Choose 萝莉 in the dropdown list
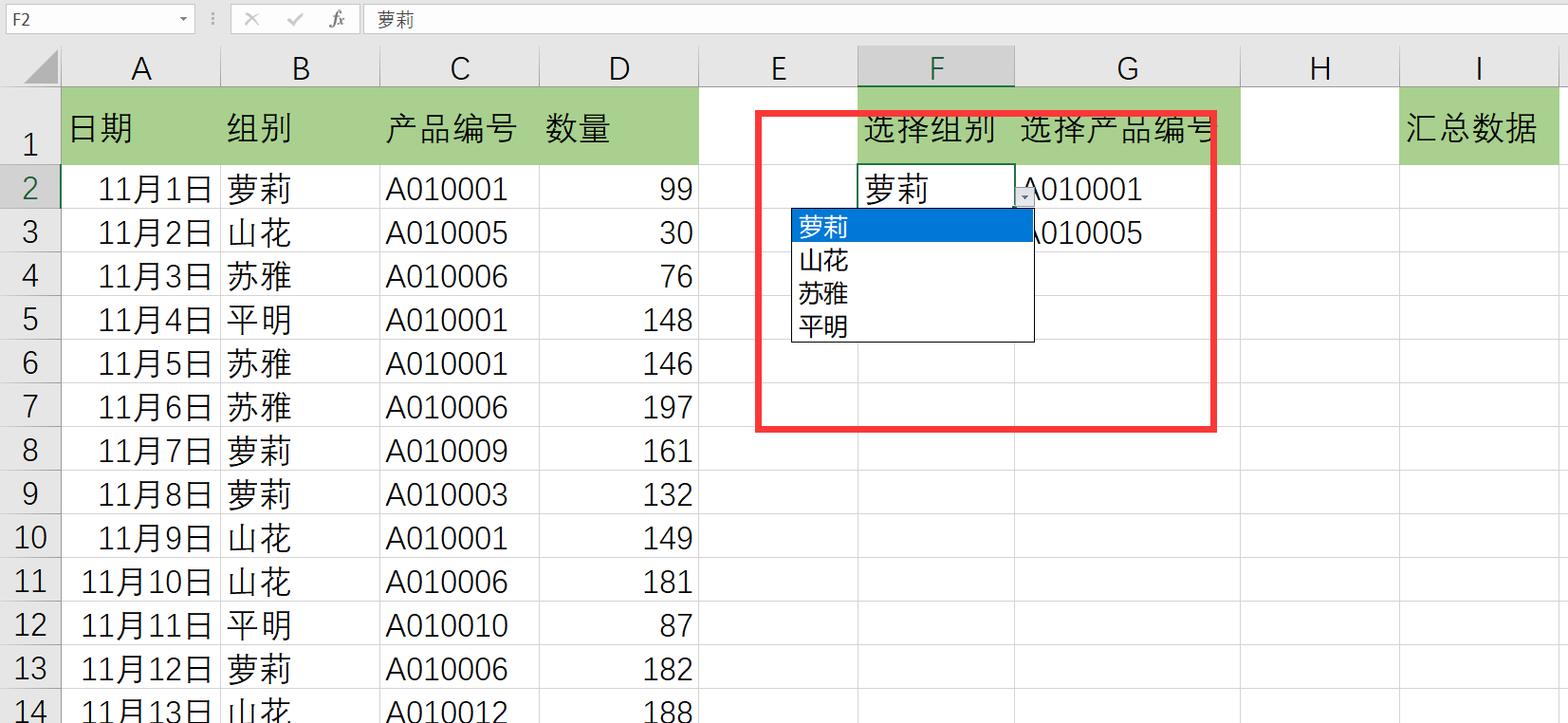The width and height of the screenshot is (1568, 723). [912, 227]
